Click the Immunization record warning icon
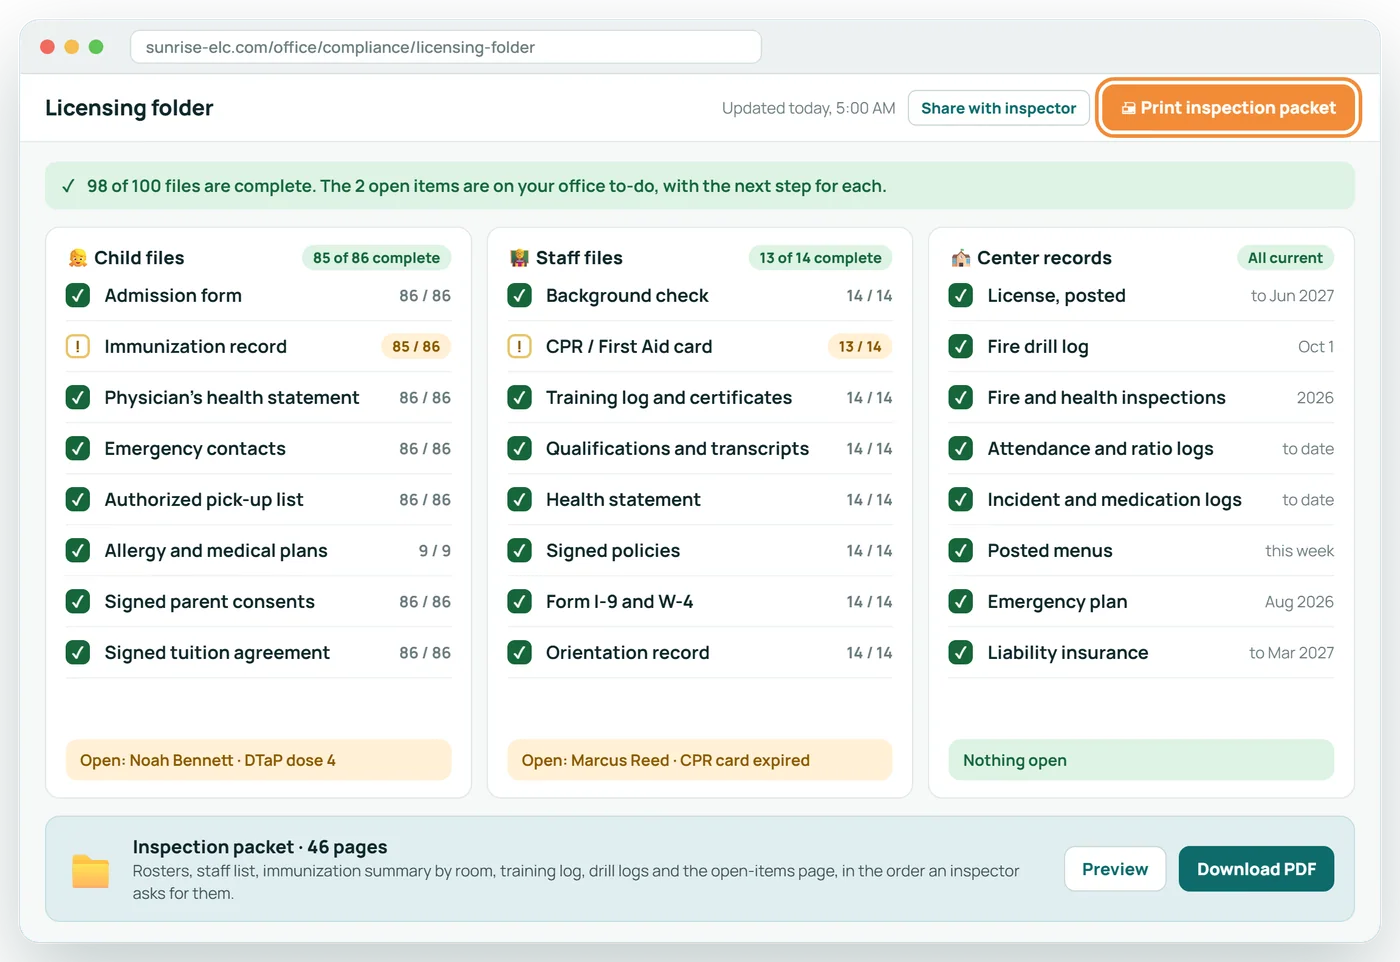 pyautogui.click(x=78, y=347)
